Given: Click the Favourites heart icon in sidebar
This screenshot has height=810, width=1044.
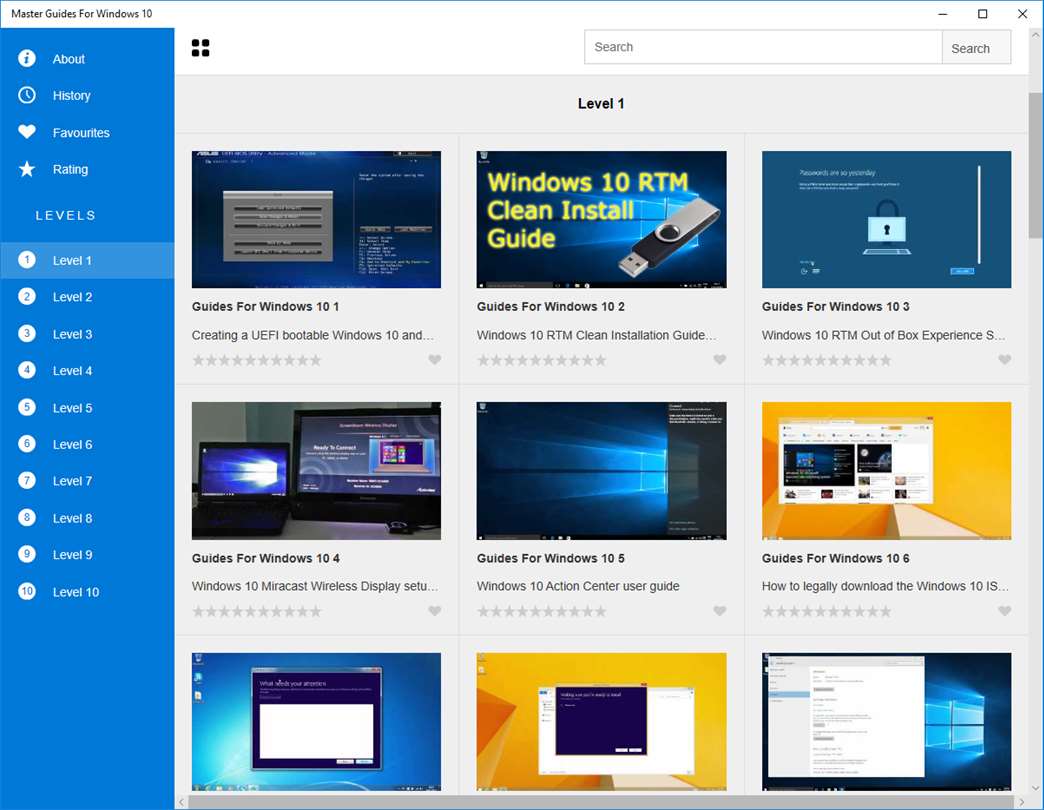Looking at the screenshot, I should [27, 132].
